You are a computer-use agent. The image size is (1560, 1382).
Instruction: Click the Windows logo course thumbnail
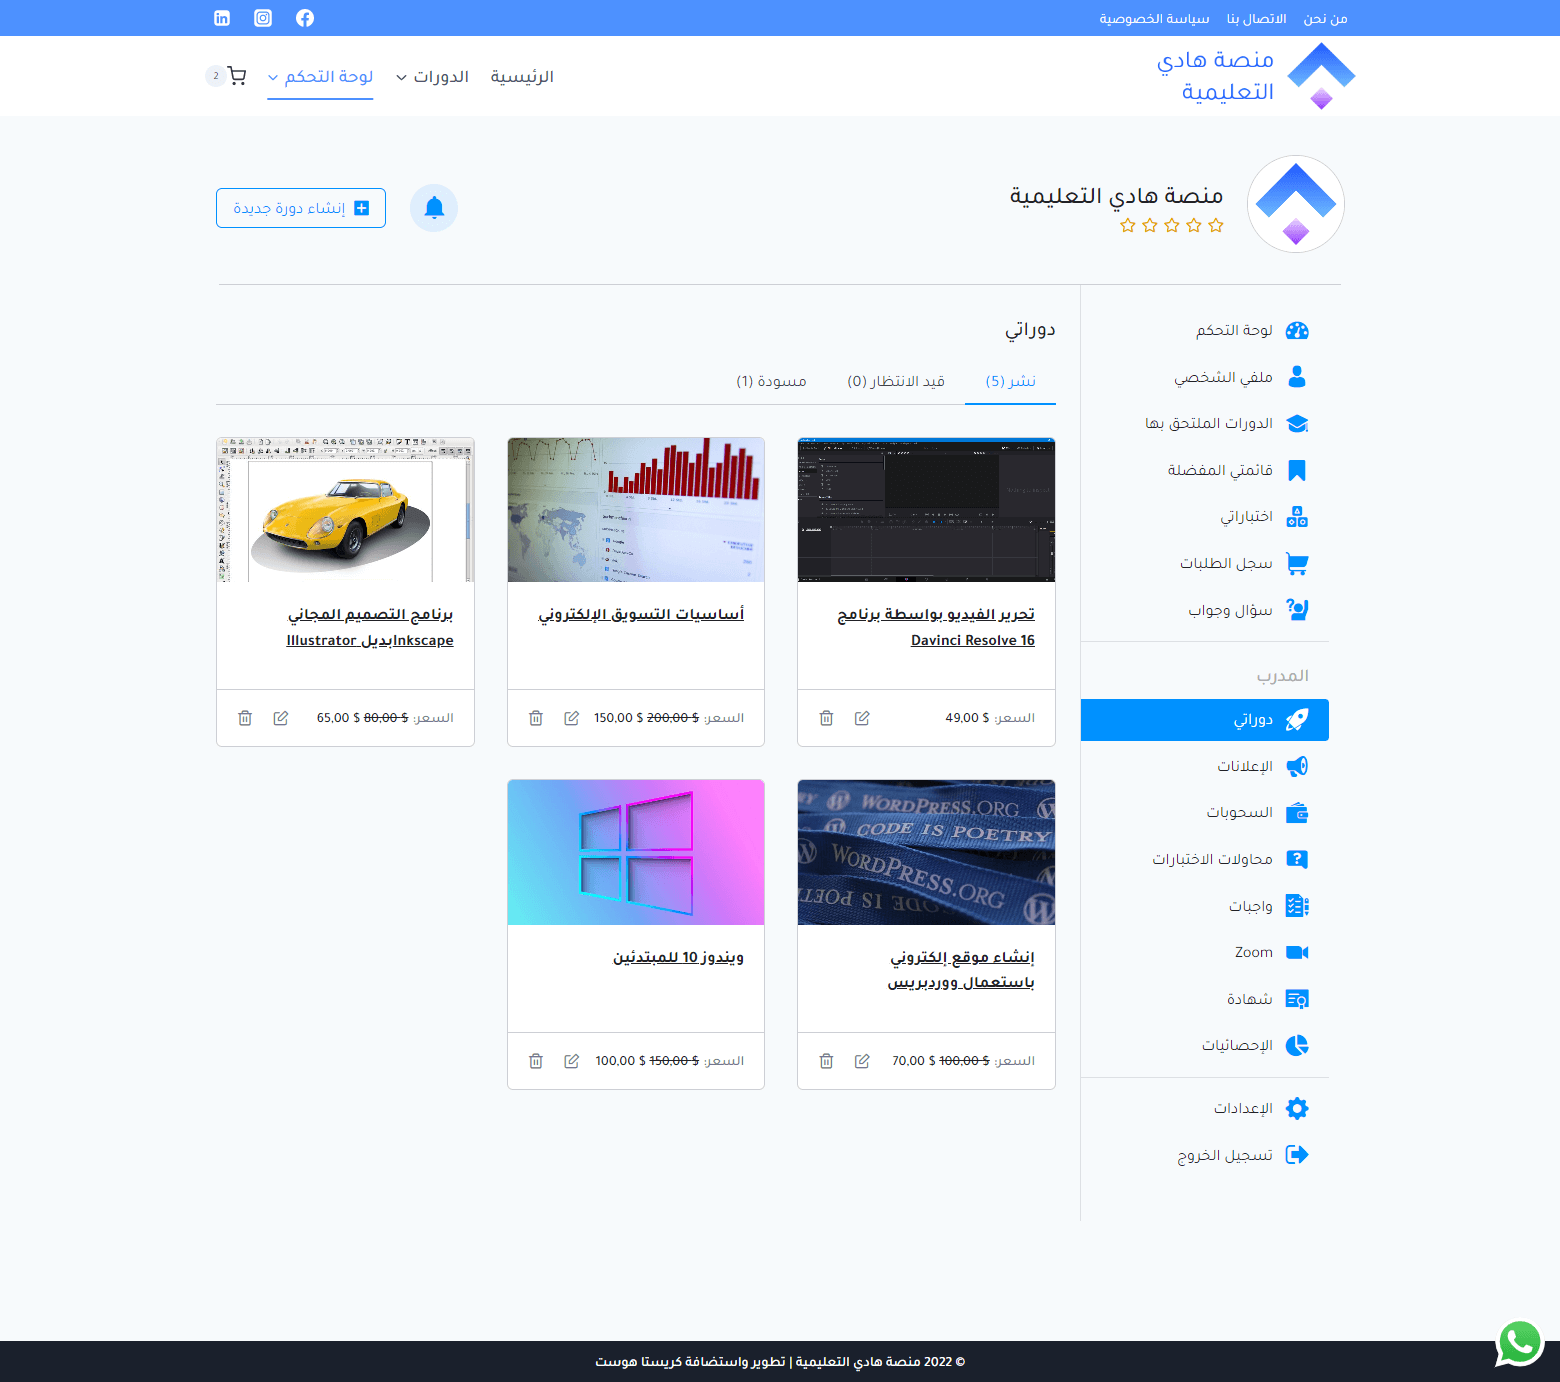[x=636, y=853]
